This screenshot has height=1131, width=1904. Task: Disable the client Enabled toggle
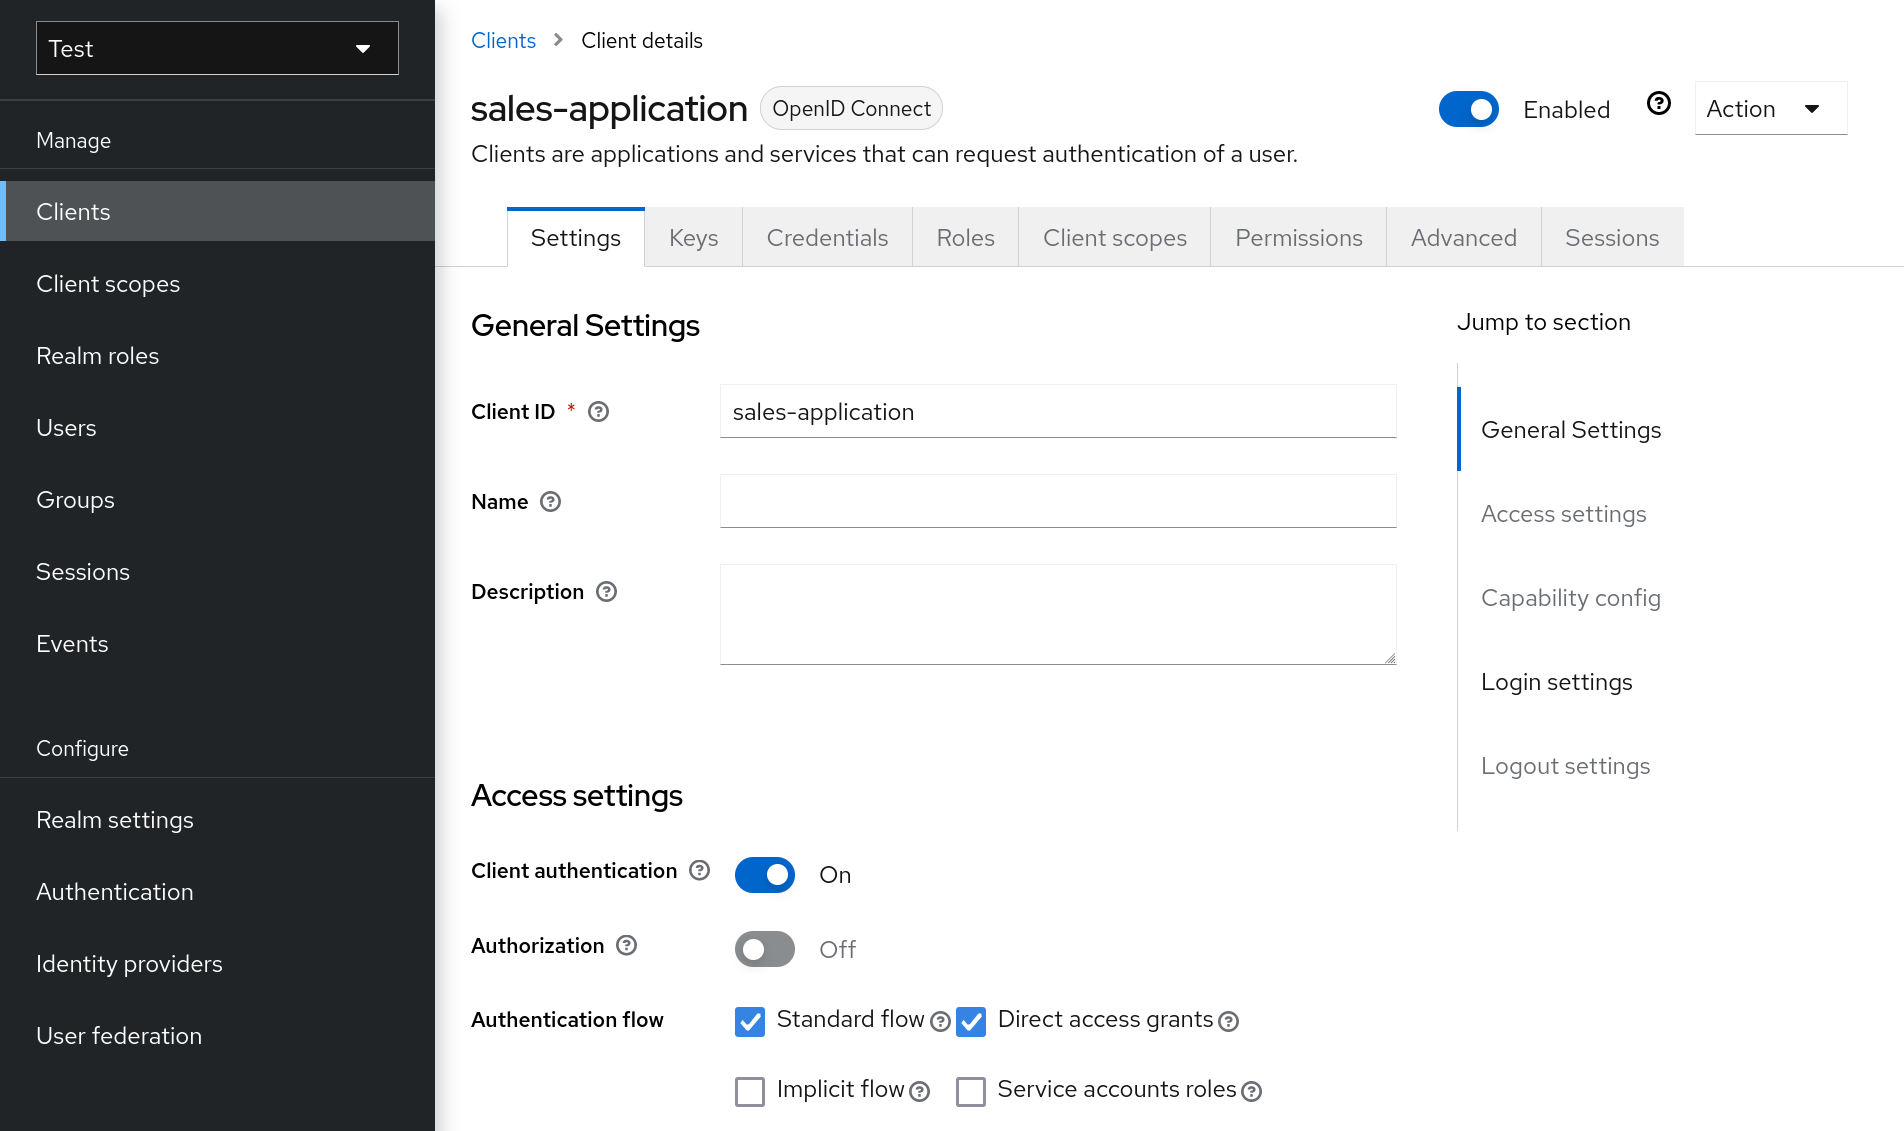(1469, 109)
